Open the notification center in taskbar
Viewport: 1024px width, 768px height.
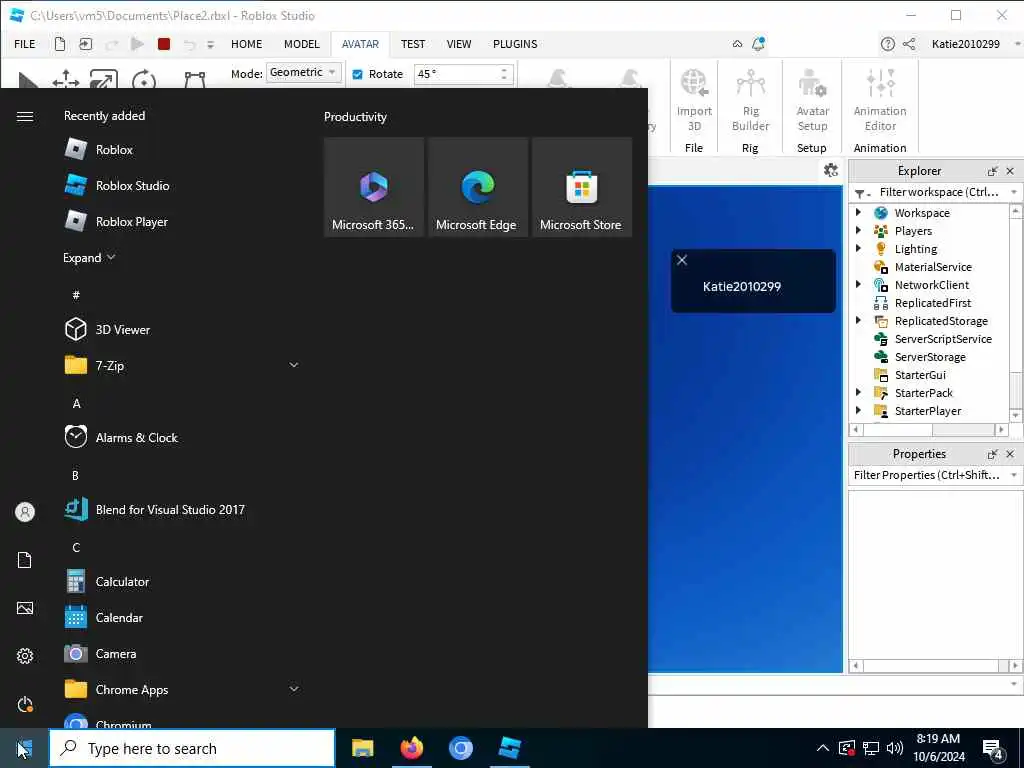(x=993, y=748)
